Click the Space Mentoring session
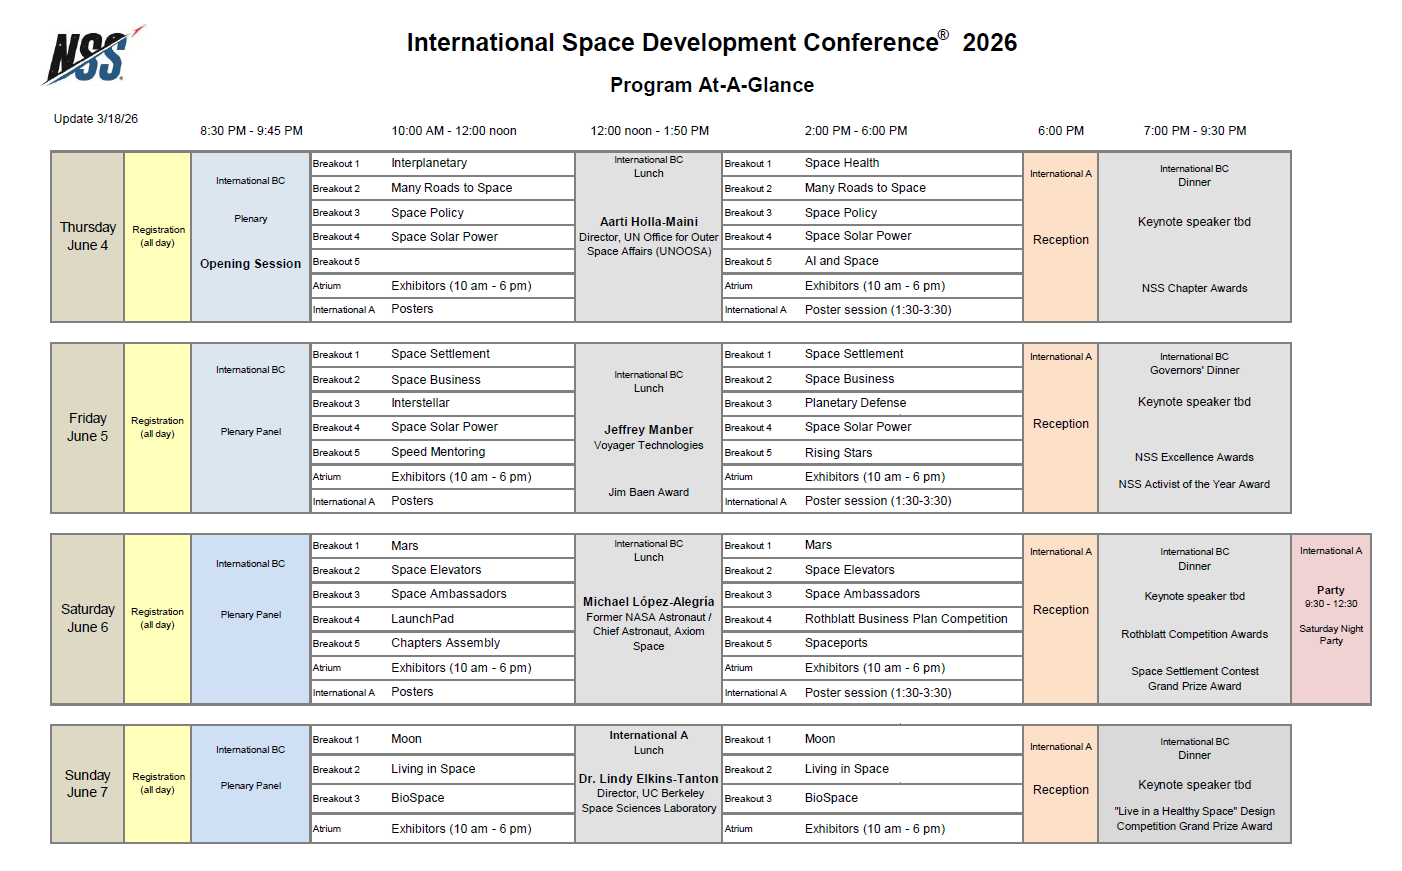 [x=438, y=452]
